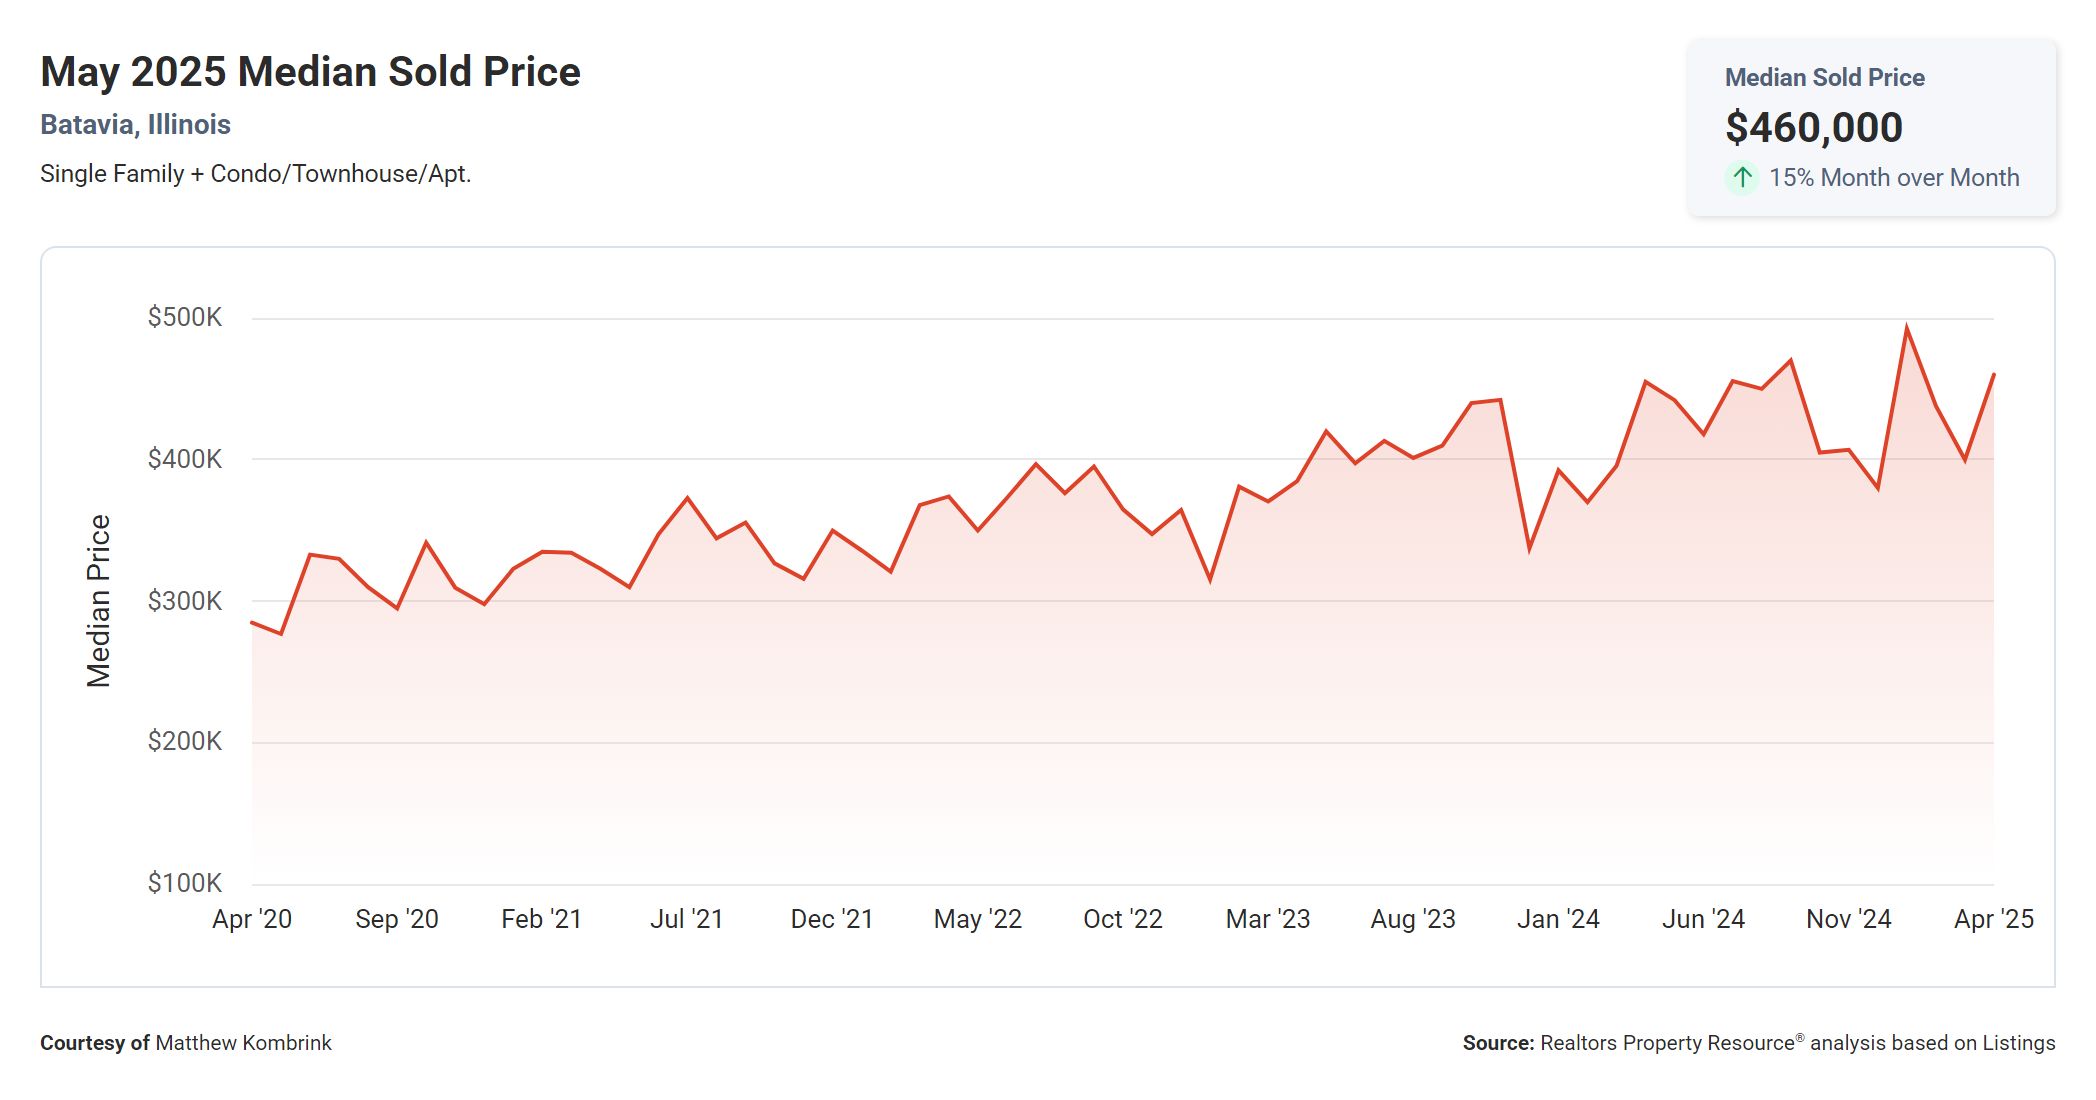Screen dimensions: 2096x1100
Task: Click the Nov '24 x-axis label
Action: tap(1848, 918)
